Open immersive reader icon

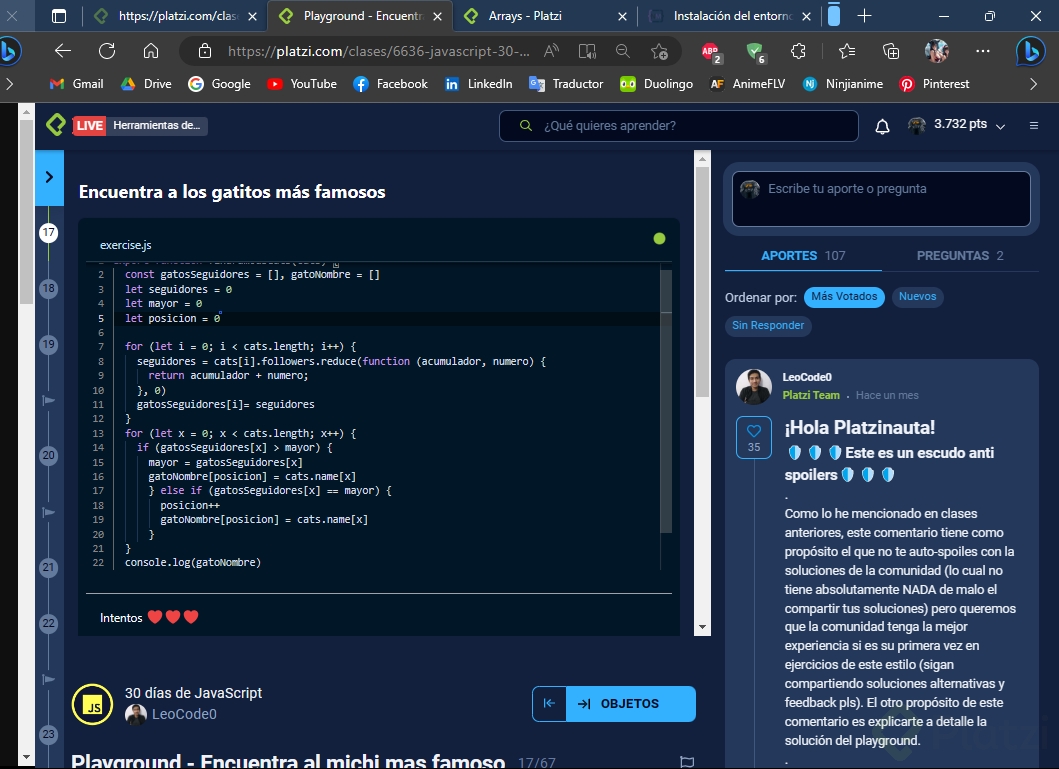587,51
